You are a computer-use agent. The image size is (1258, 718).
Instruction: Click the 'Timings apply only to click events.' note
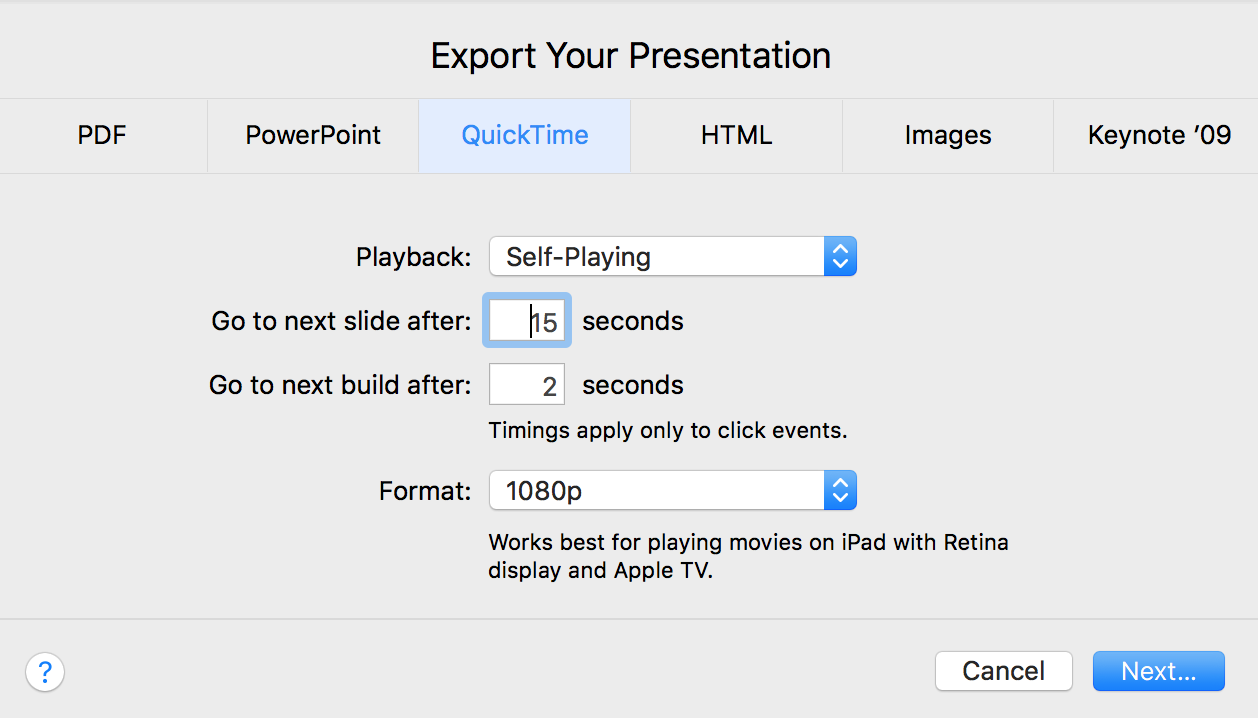coord(668,431)
